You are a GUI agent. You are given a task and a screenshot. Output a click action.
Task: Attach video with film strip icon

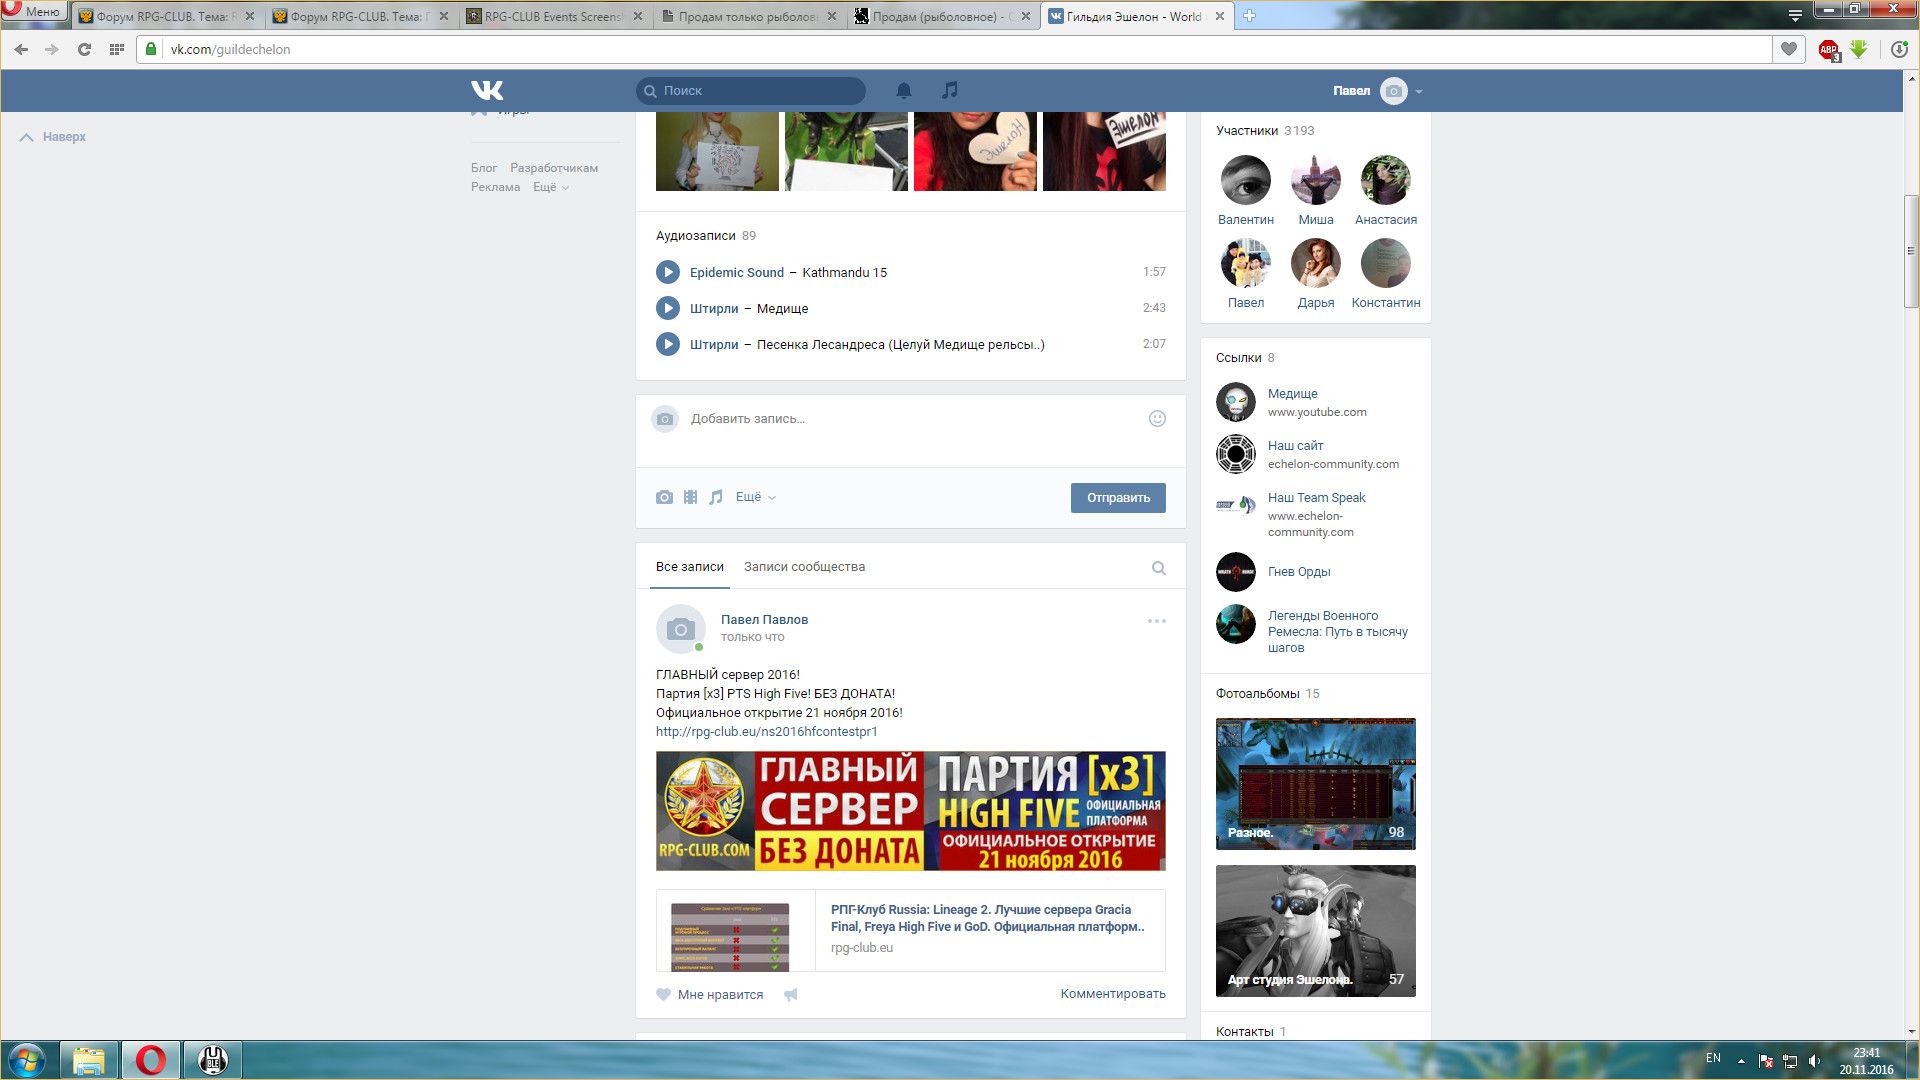click(690, 497)
